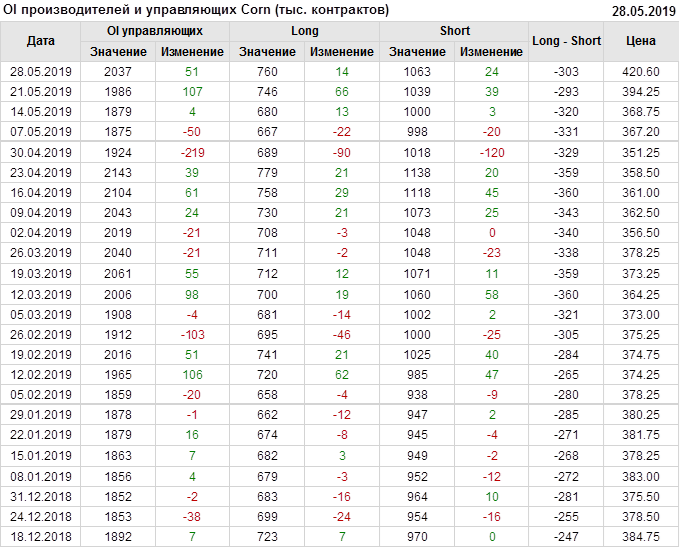Select the -219 OI change value
The height and width of the screenshot is (548, 680).
[192, 153]
